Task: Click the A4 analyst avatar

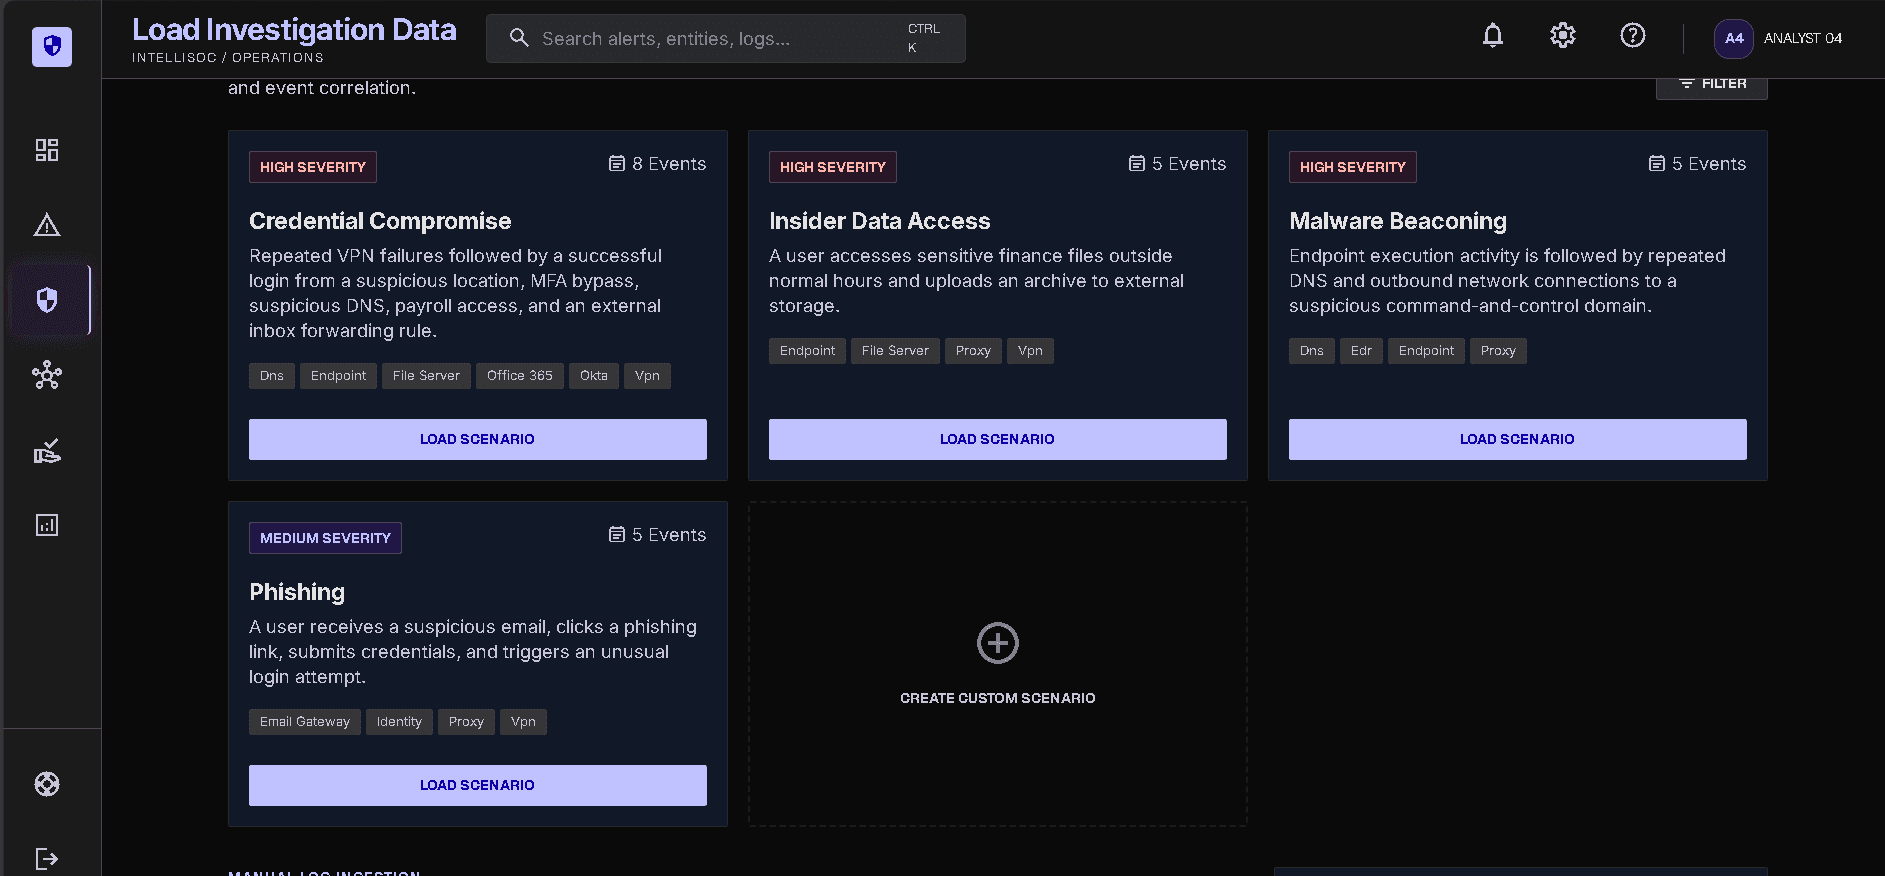Action: coord(1734,38)
